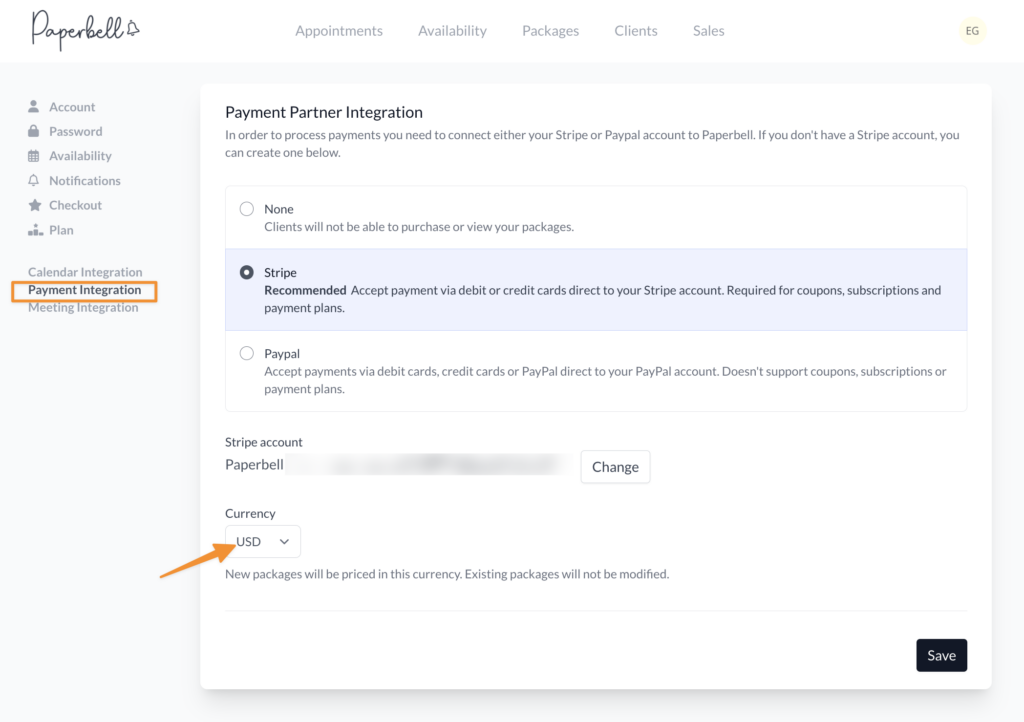Select the Stripe radio button

click(x=247, y=273)
